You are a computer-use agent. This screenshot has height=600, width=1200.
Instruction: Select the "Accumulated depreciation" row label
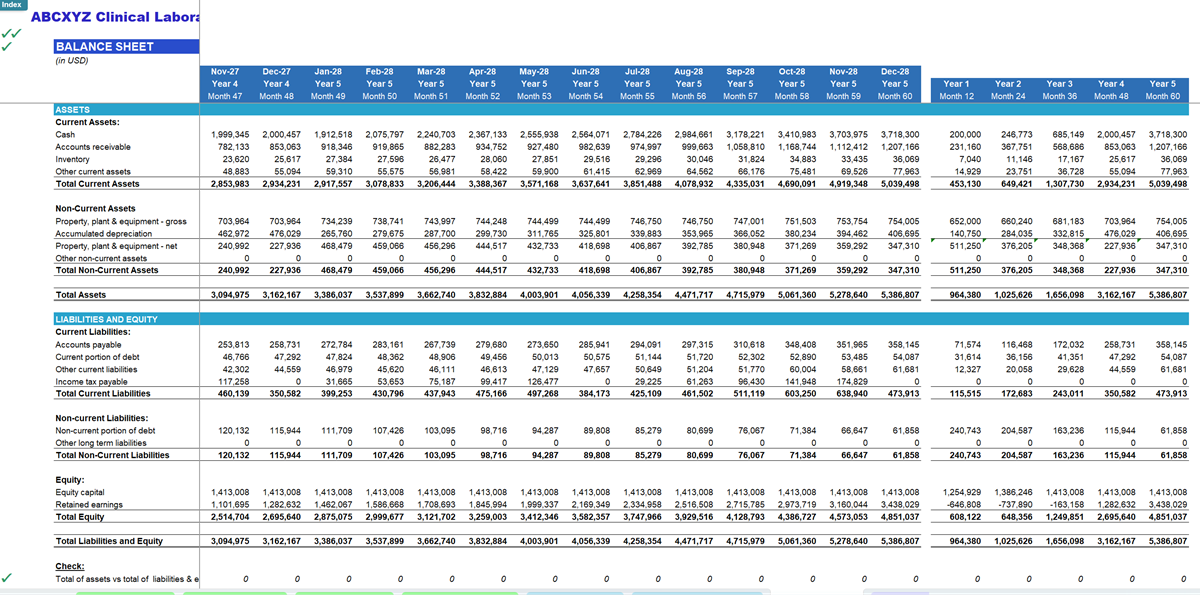click(103, 233)
